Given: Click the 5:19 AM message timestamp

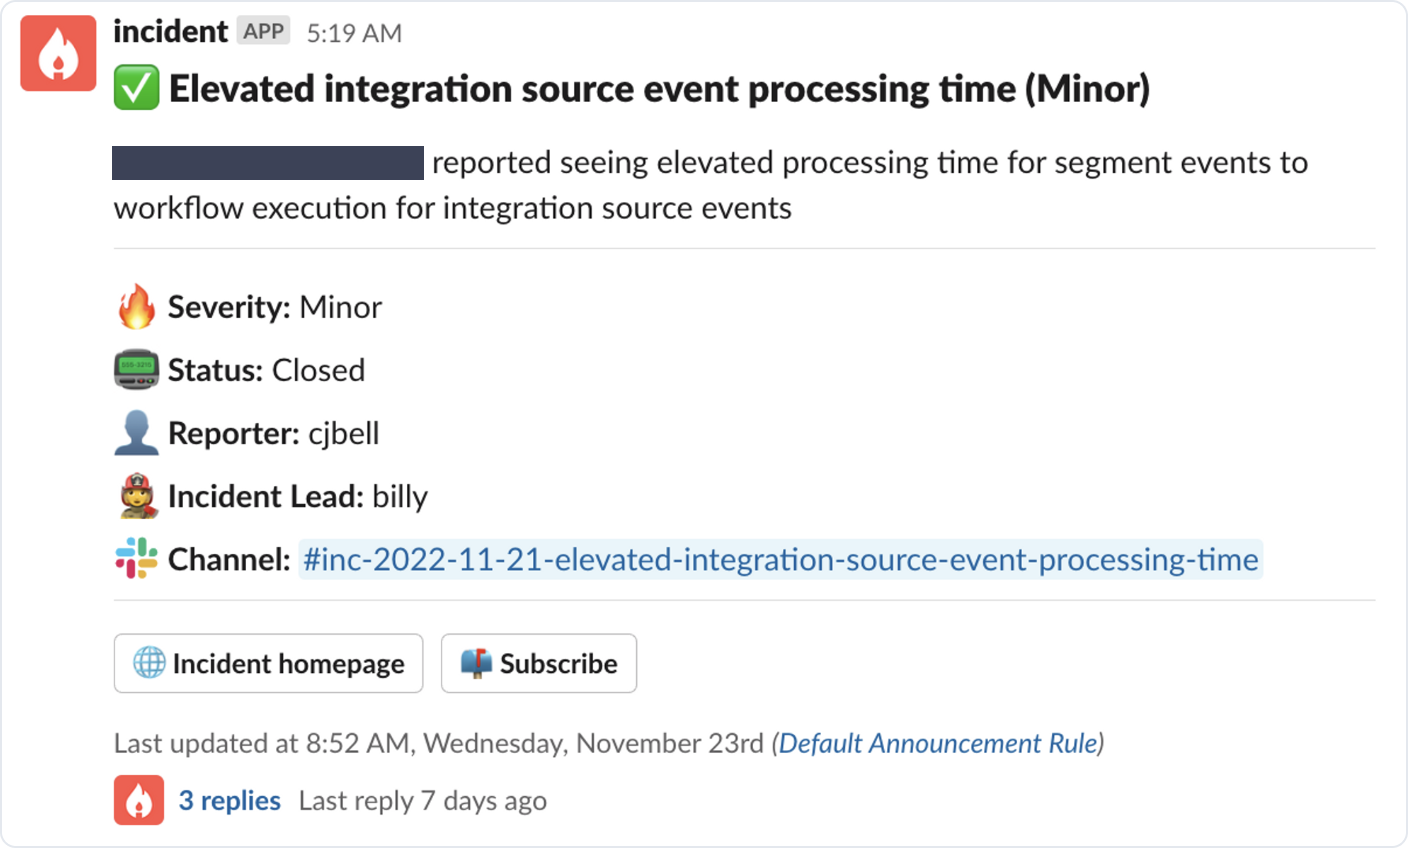Looking at the screenshot, I should [354, 33].
